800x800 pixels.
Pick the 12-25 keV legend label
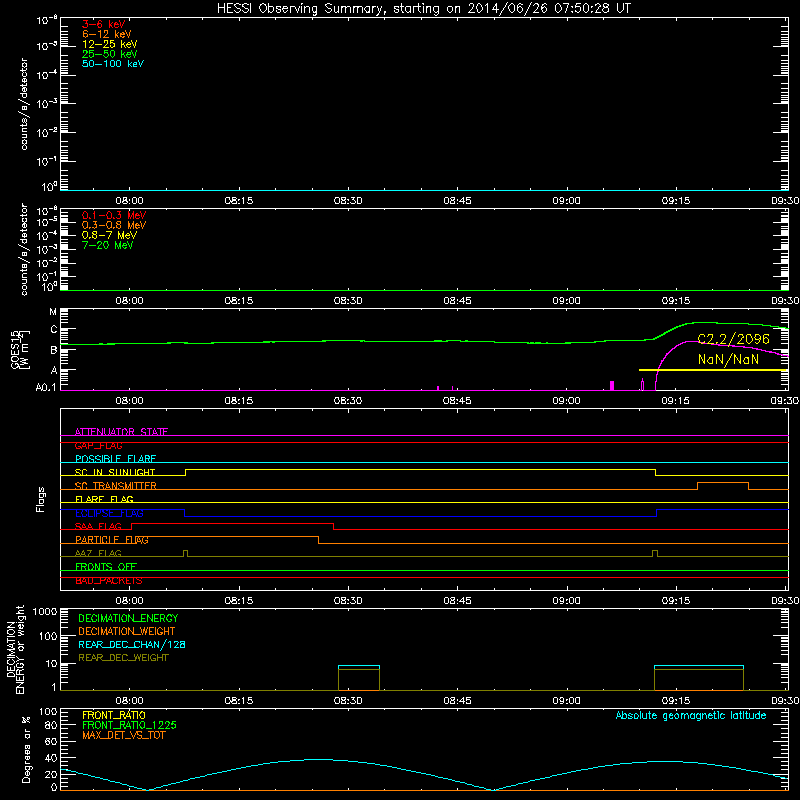tap(110, 44)
